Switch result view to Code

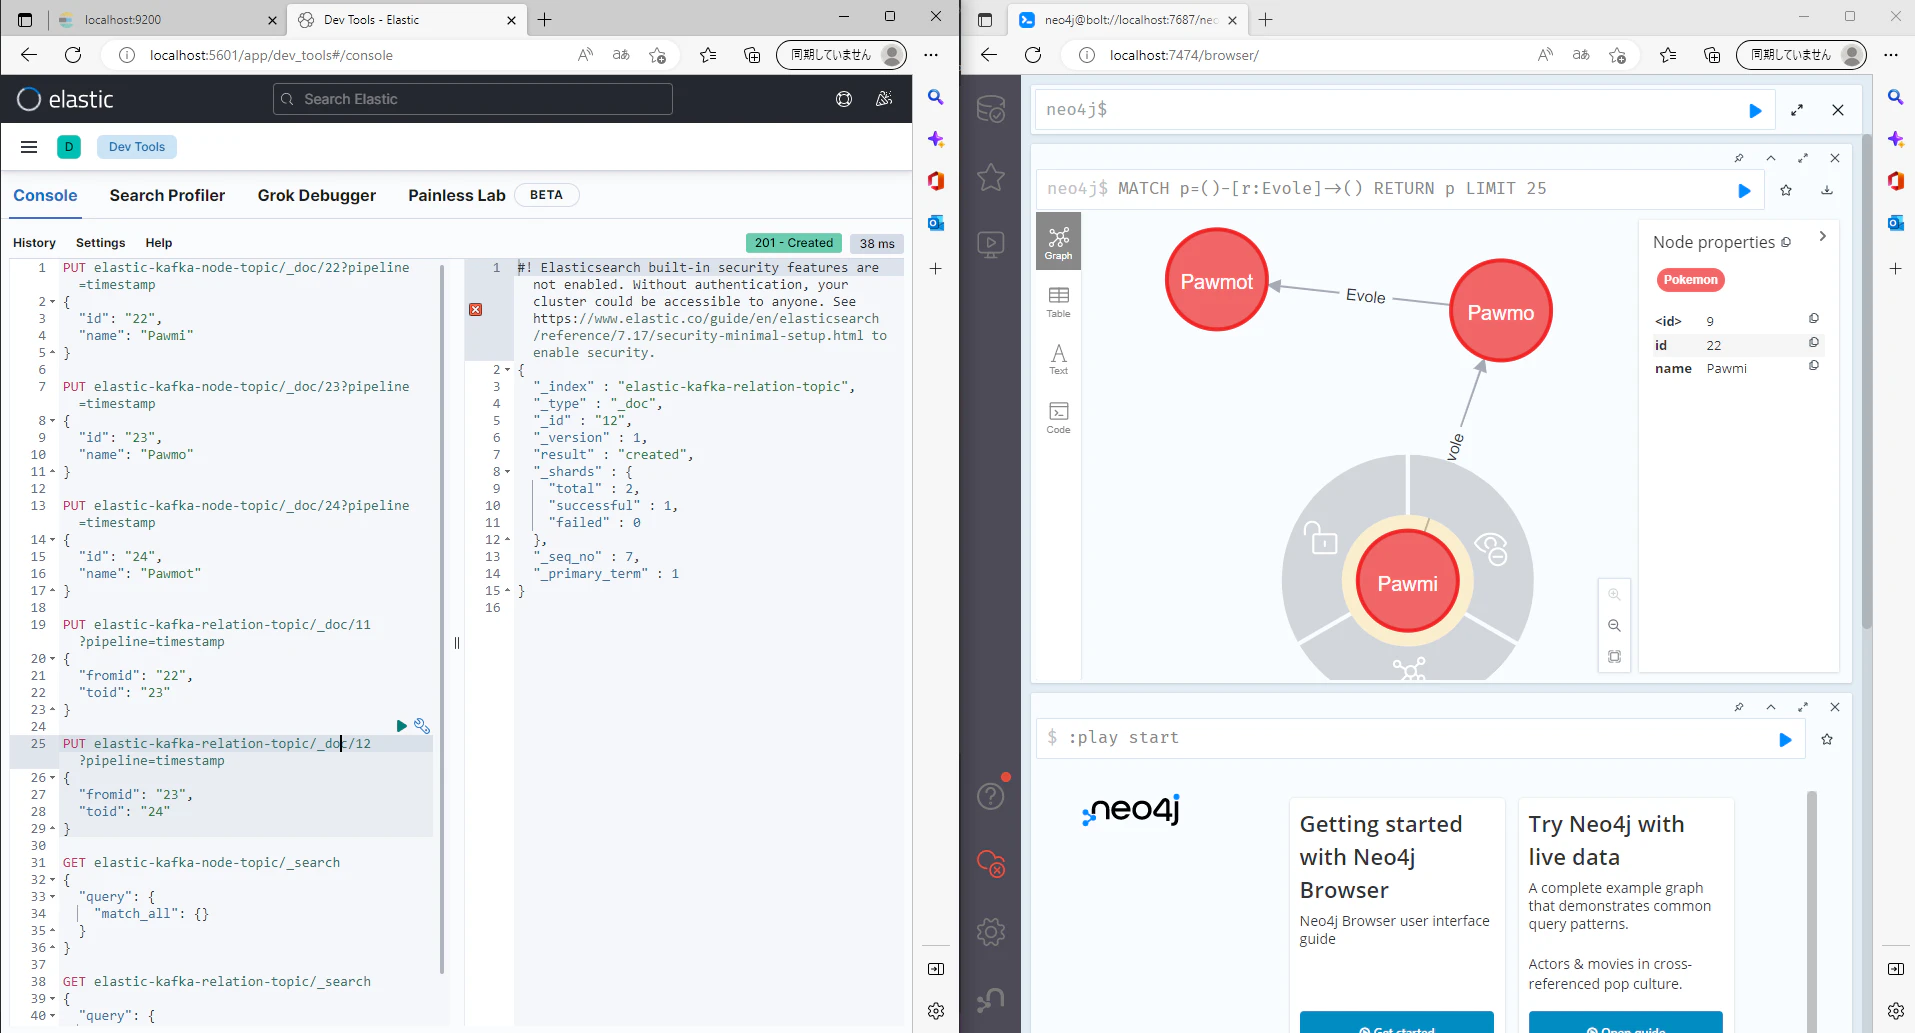coord(1058,418)
